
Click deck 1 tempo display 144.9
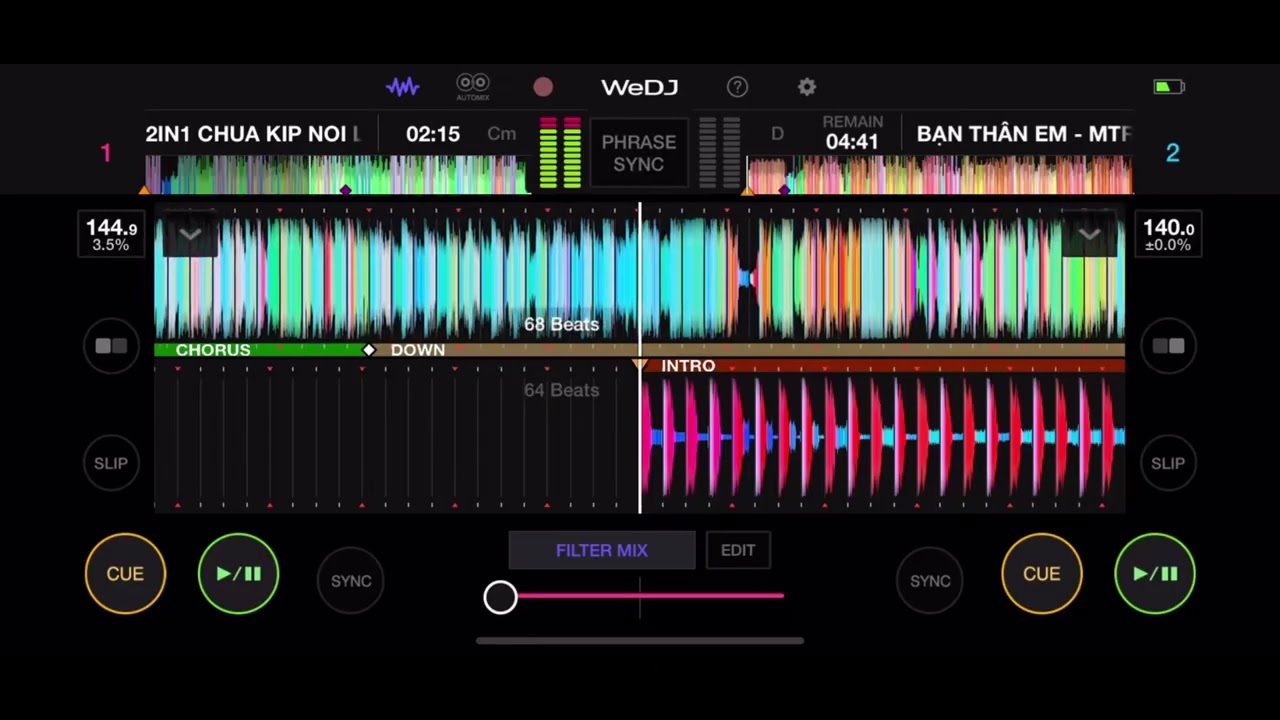[111, 235]
